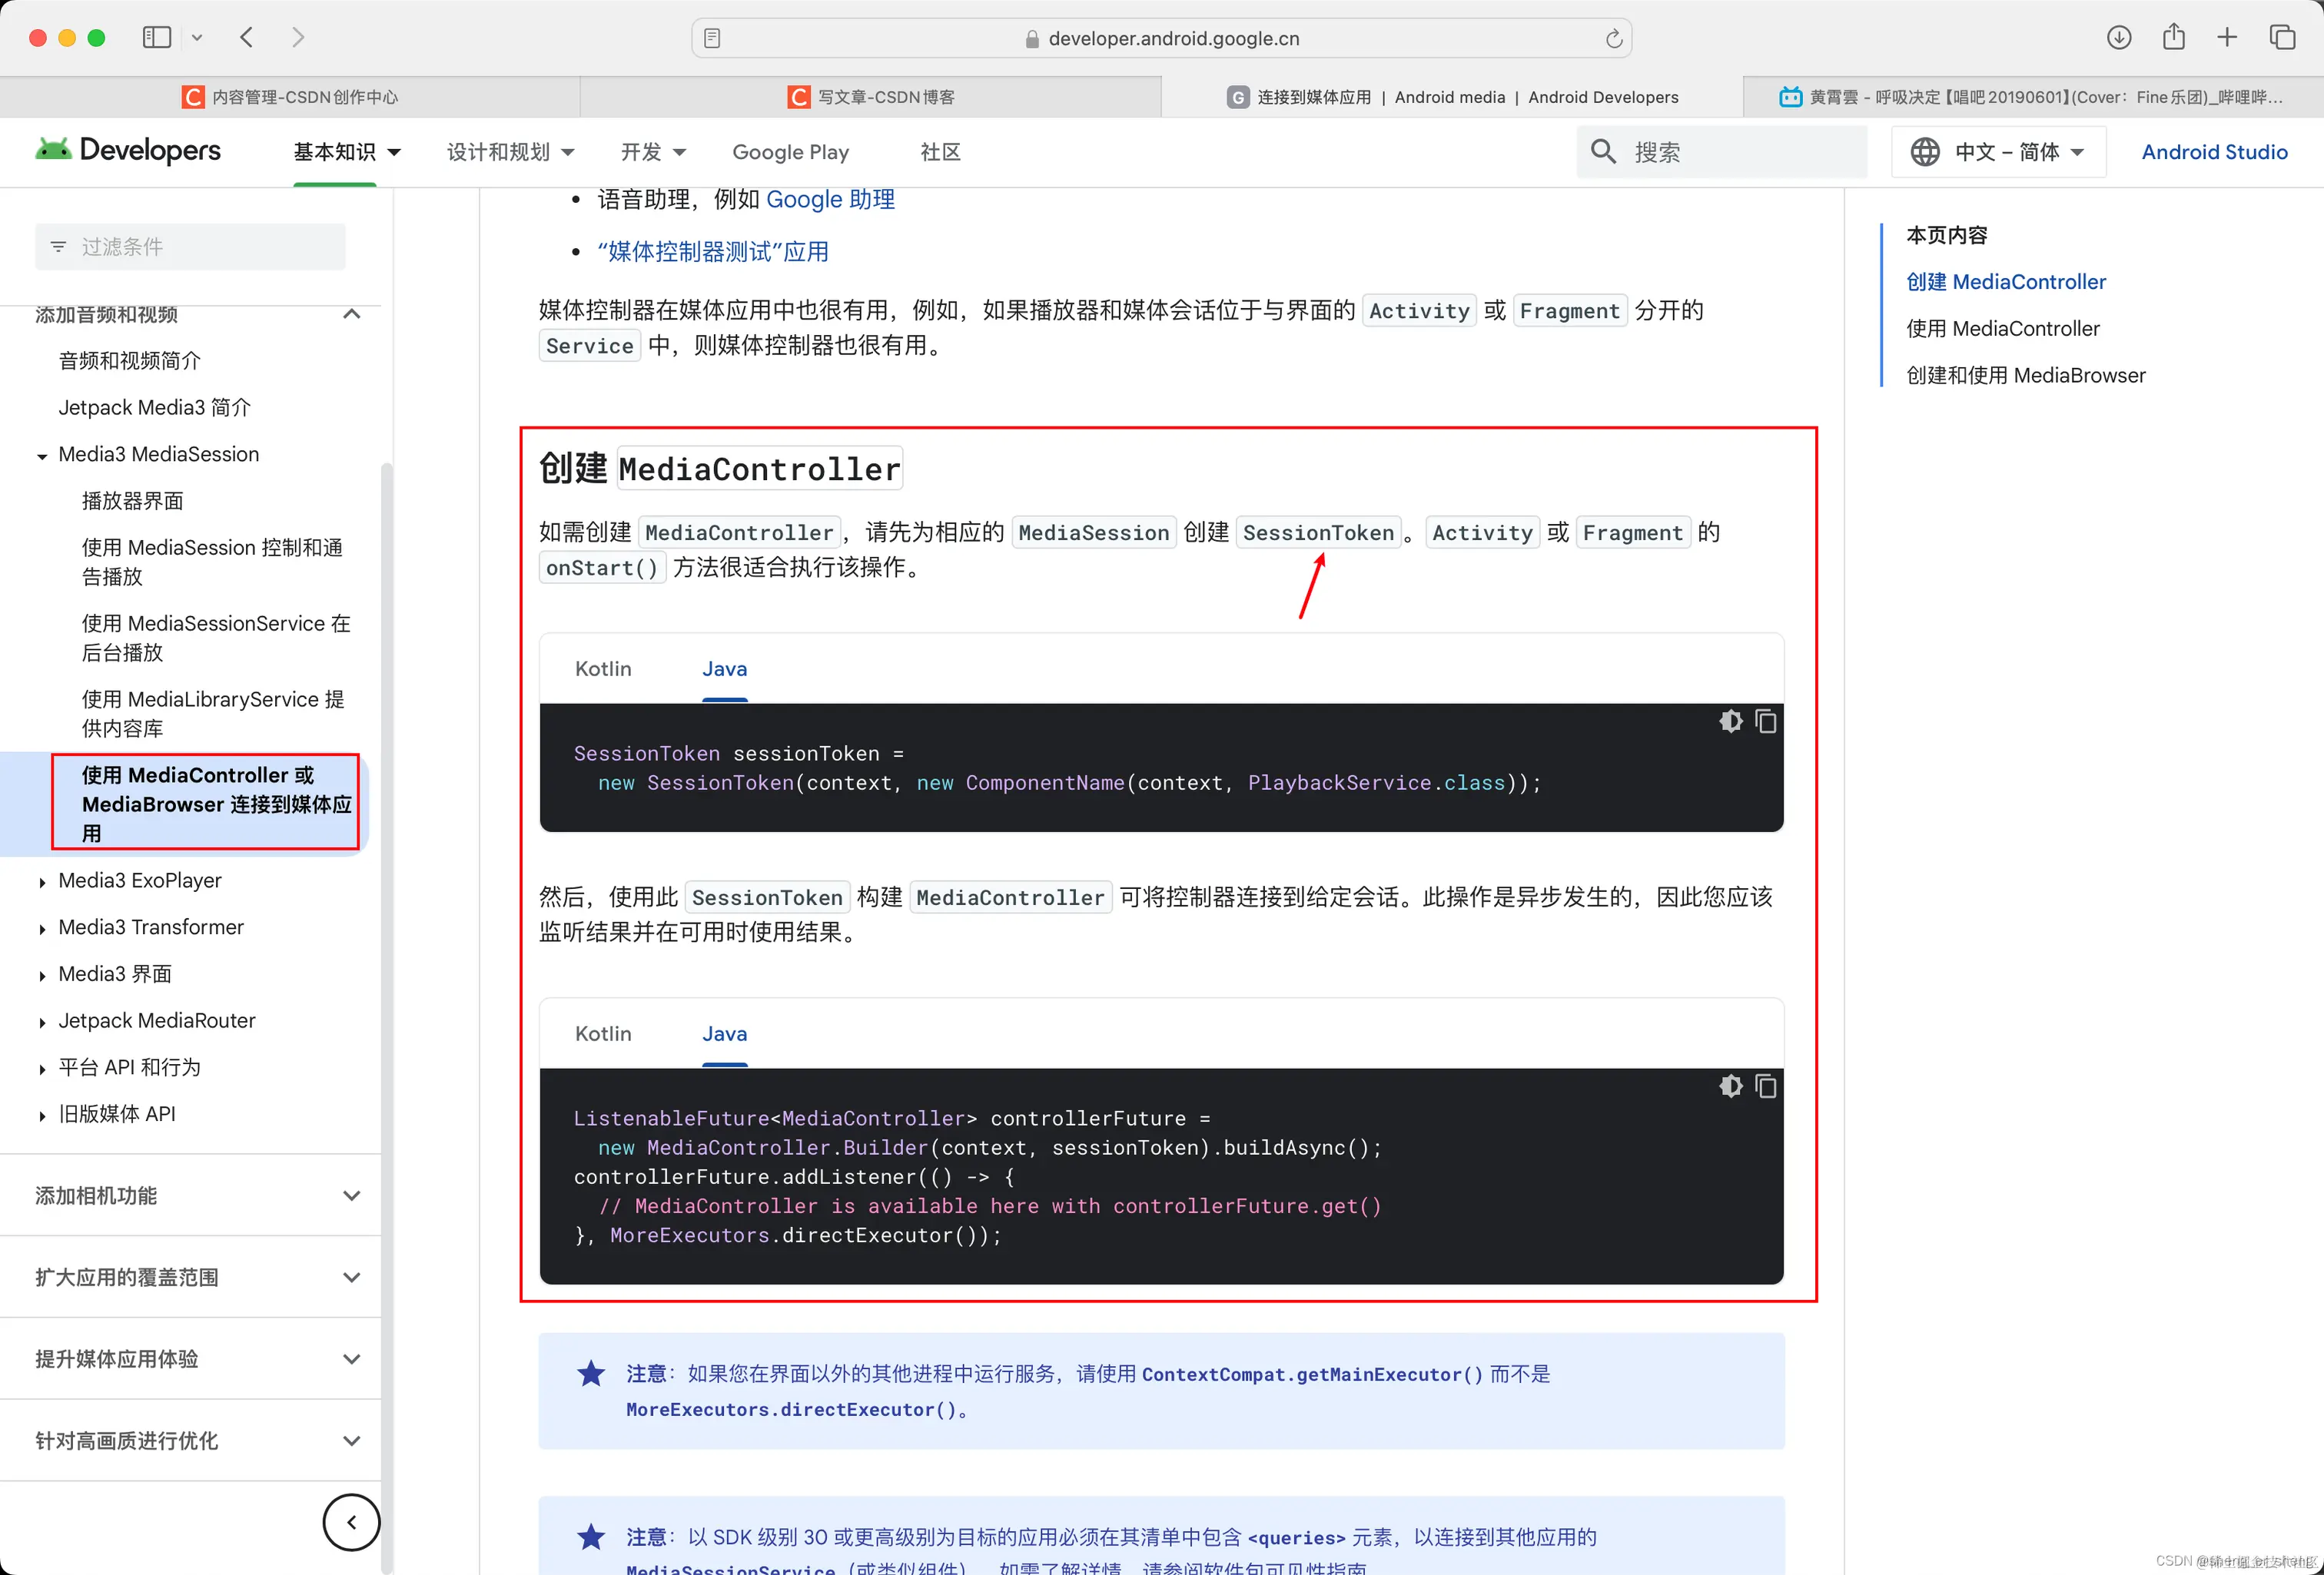This screenshot has width=2324, height=1575.
Task: Open 设计和规划 navigation menu
Action: (510, 152)
